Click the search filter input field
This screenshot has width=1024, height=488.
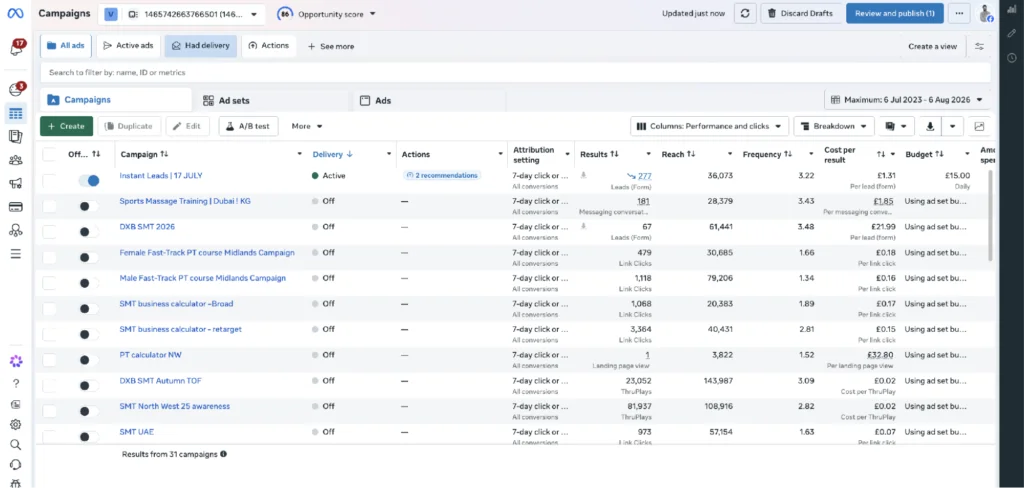pos(517,73)
